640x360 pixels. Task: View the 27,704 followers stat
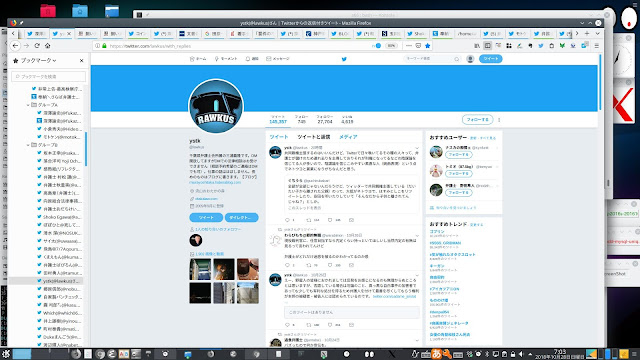pyautogui.click(x=324, y=119)
